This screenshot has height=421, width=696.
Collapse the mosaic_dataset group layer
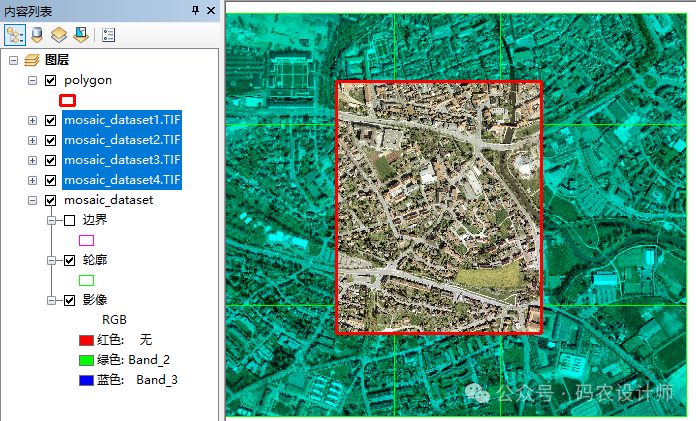point(32,200)
